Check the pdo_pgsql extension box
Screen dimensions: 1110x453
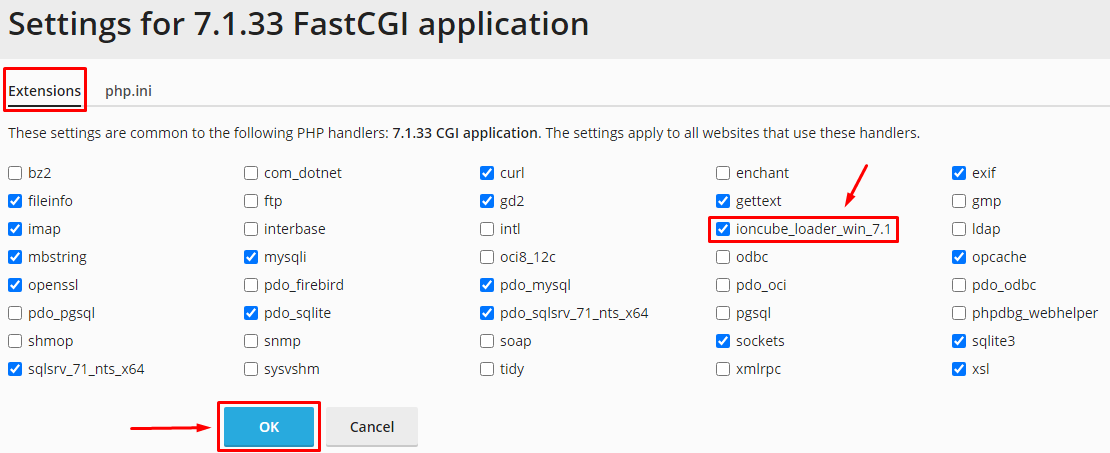(x=15, y=313)
